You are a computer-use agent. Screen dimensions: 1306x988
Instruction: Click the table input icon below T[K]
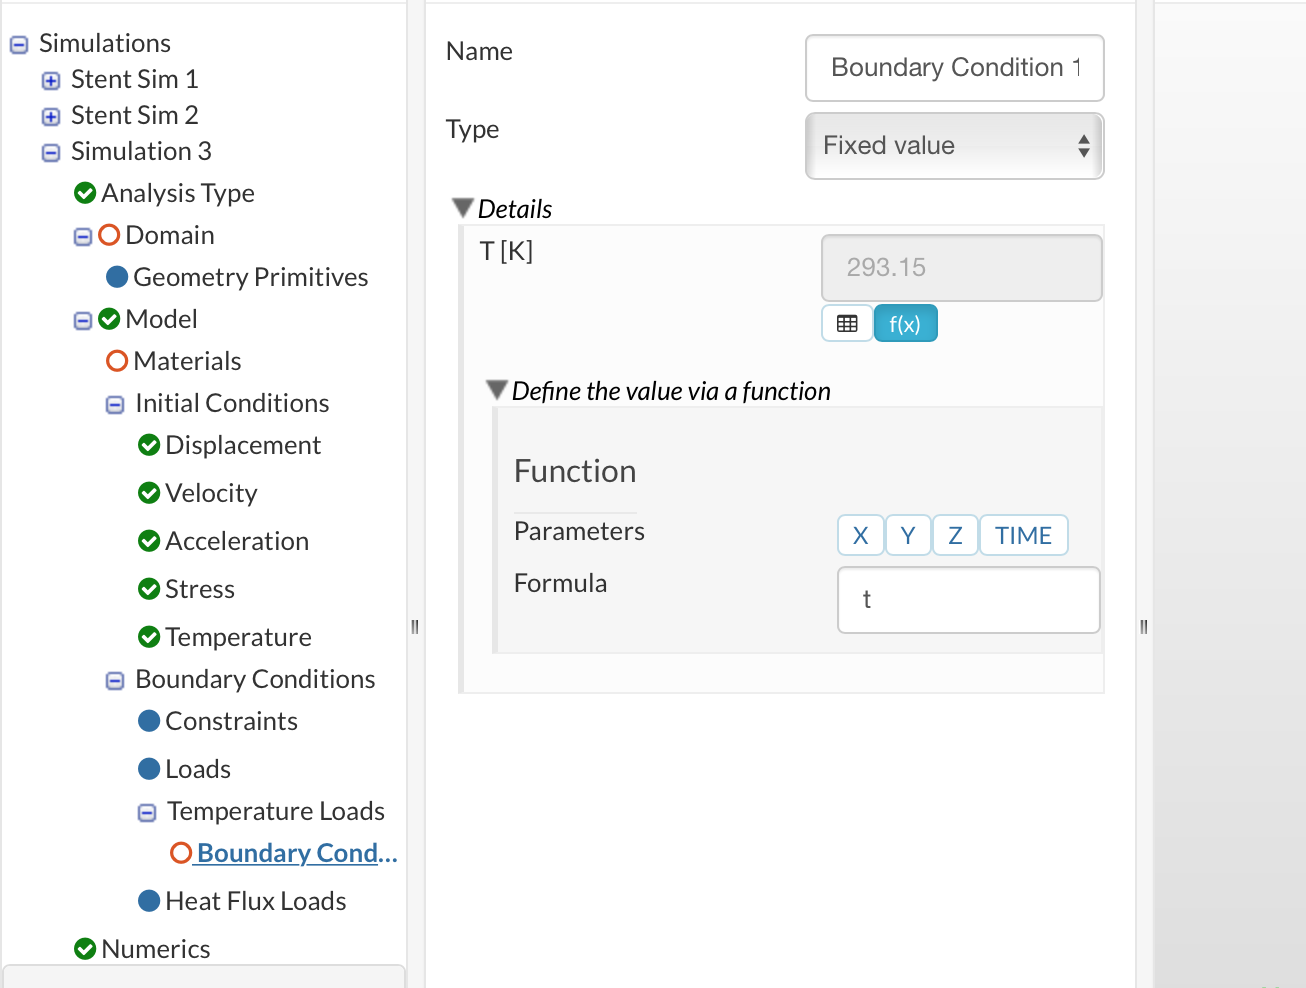point(847,324)
